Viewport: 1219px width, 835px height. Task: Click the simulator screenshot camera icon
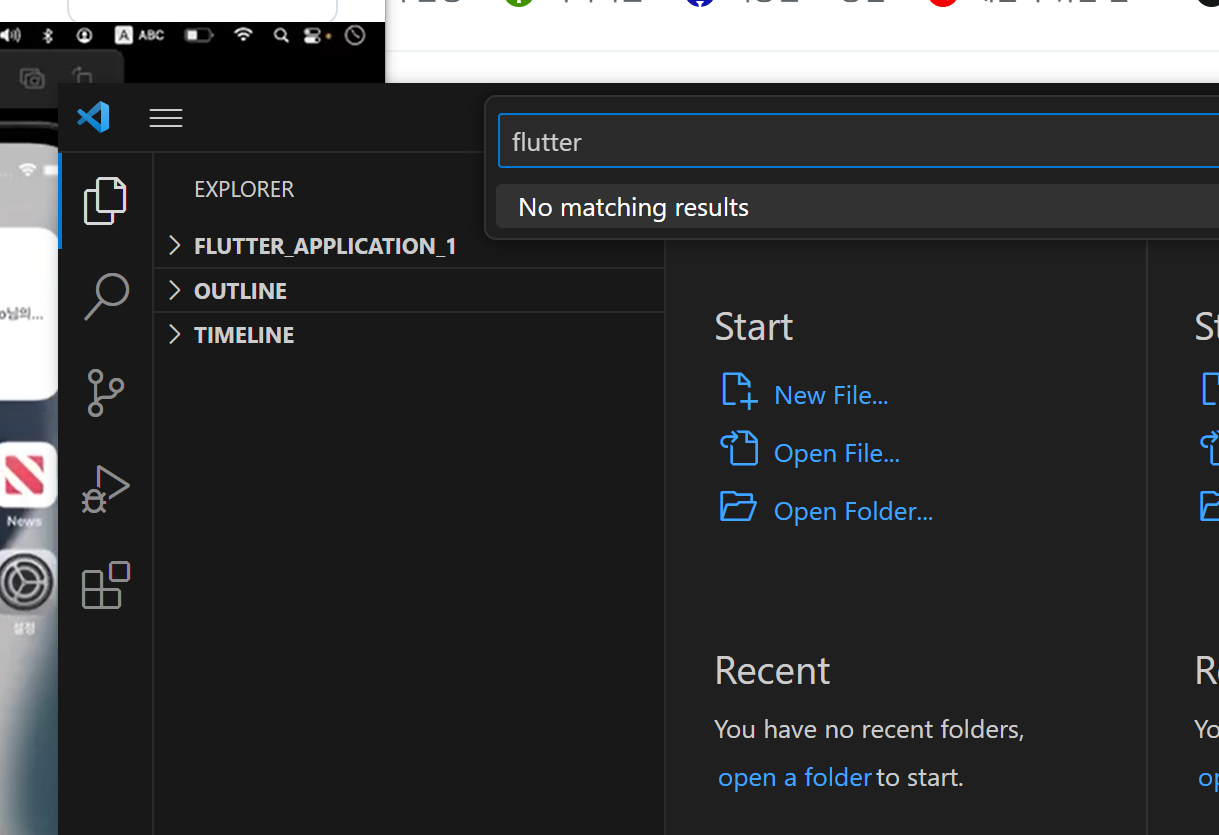tap(32, 78)
